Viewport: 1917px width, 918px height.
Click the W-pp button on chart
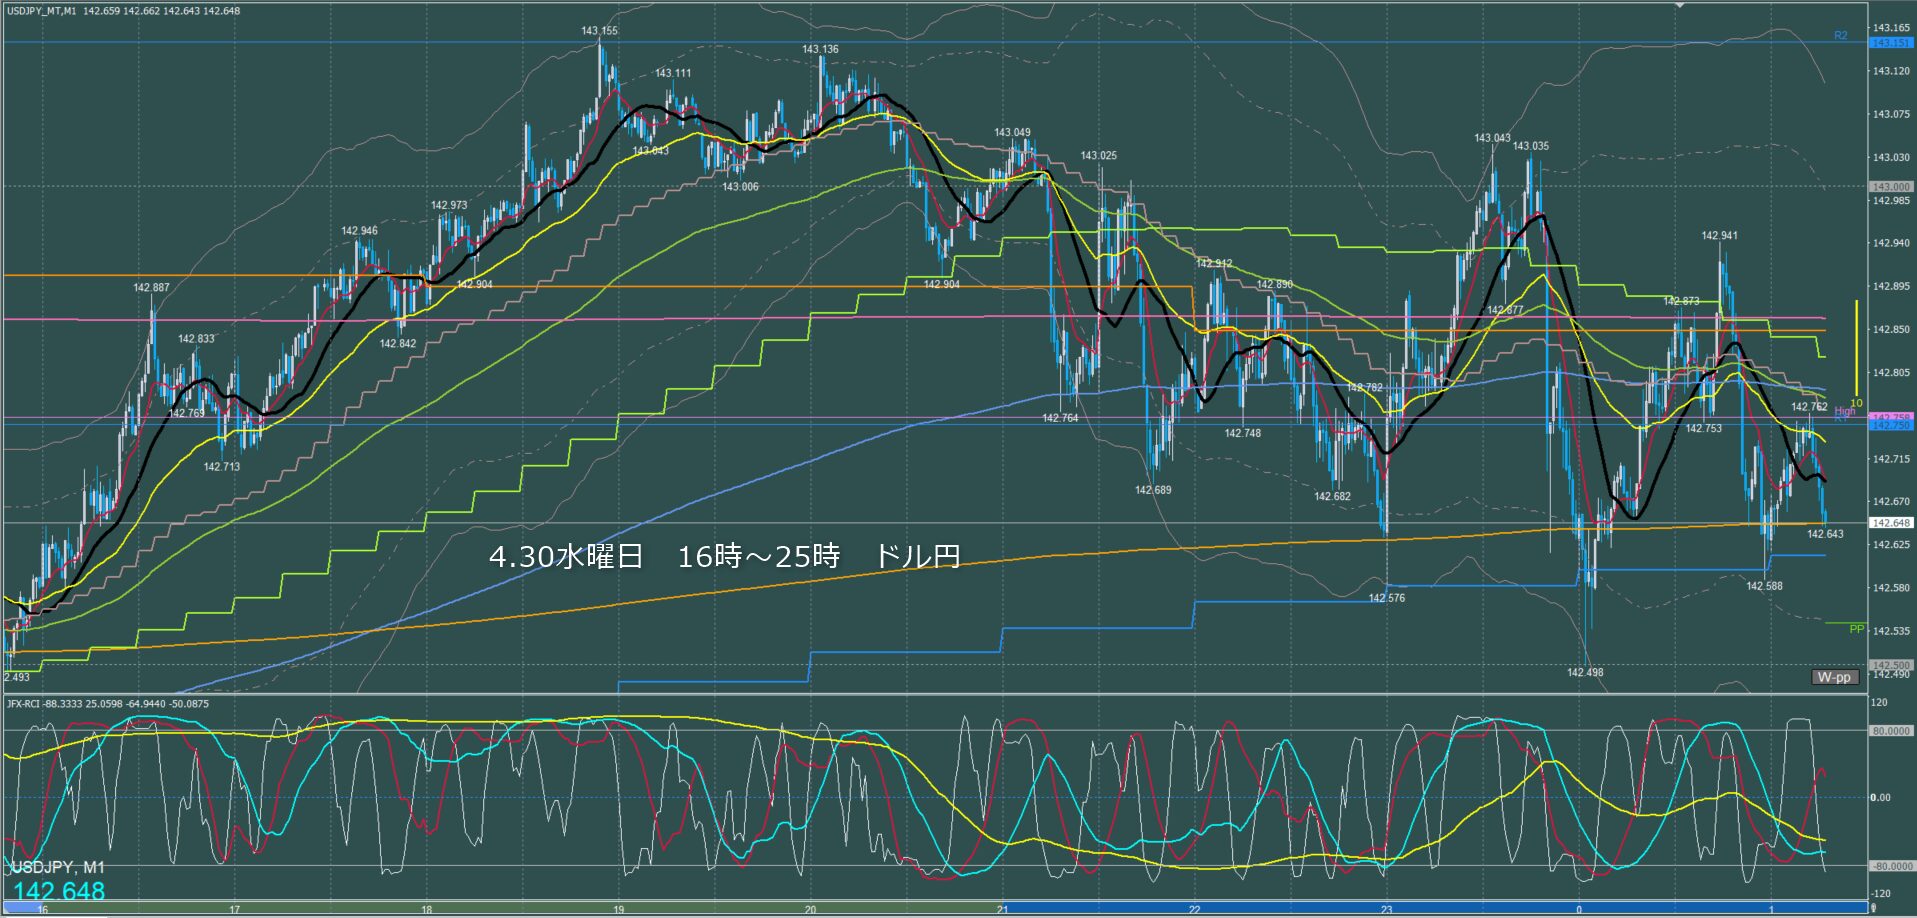[x=1834, y=677]
